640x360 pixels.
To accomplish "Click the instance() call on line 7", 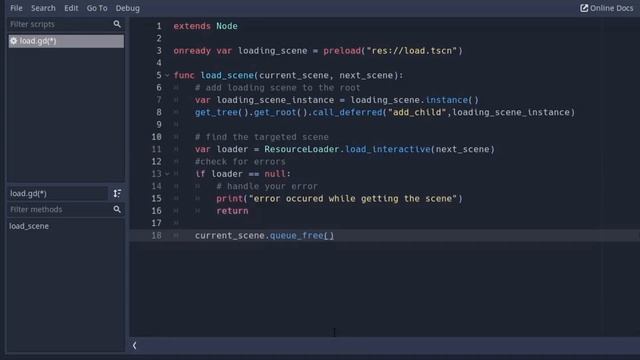I will tap(452, 100).
